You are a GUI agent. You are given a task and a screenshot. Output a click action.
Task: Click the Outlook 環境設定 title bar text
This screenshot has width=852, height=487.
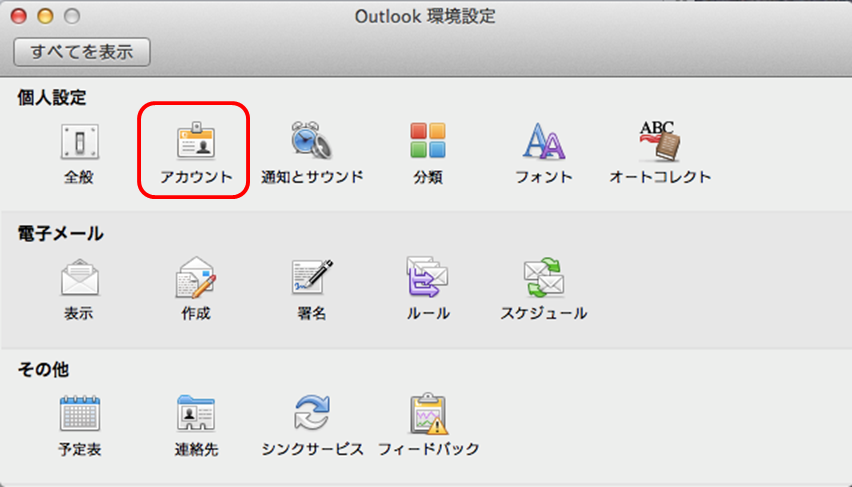(425, 17)
